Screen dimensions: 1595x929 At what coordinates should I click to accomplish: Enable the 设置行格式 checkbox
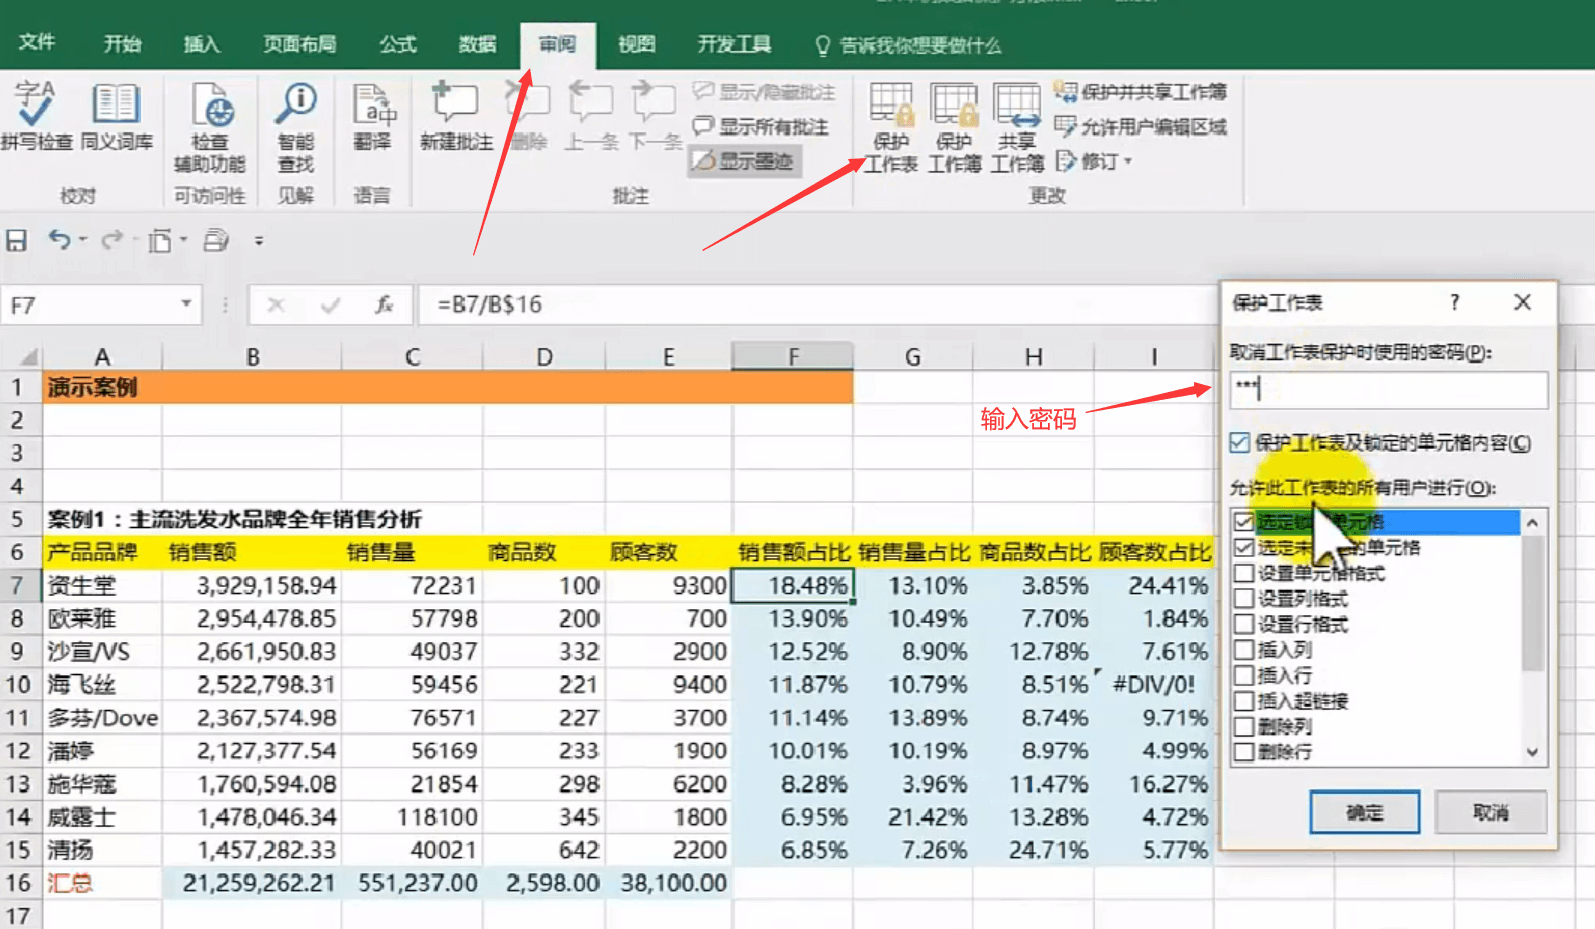[1244, 624]
